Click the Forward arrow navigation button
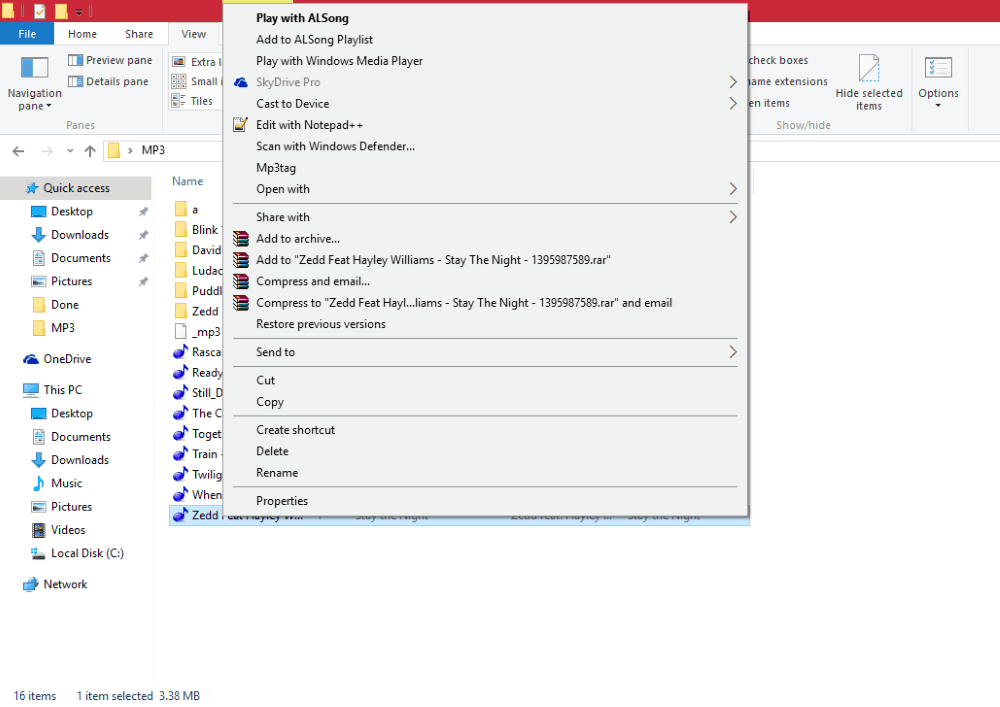Screen dimensions: 1000x707 click(47, 151)
